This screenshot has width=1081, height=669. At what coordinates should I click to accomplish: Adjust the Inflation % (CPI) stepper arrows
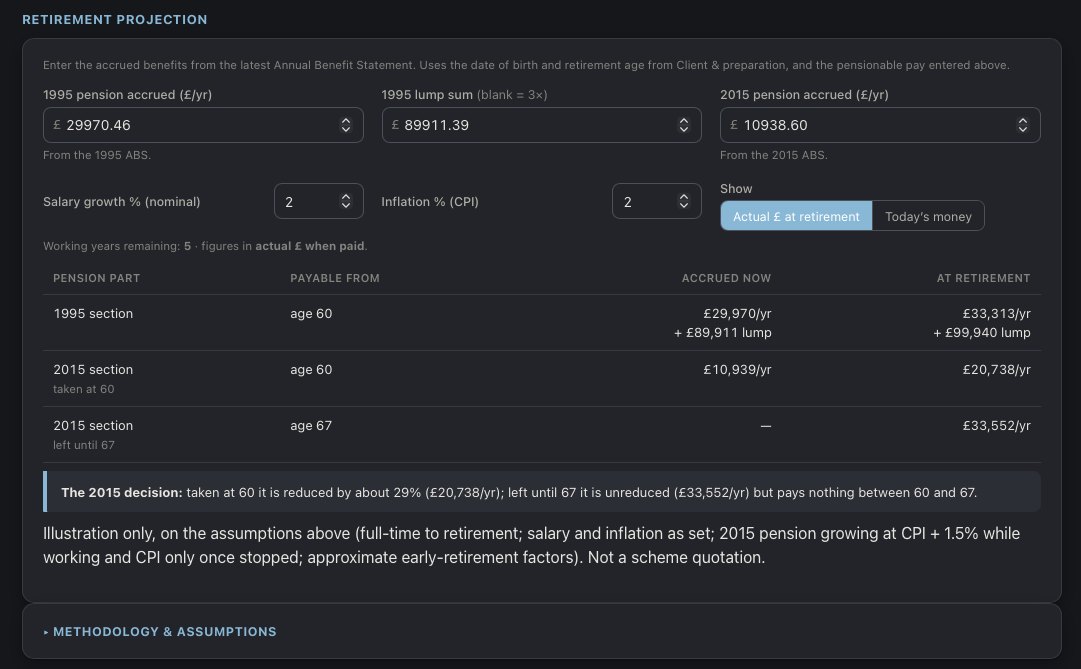(x=683, y=201)
